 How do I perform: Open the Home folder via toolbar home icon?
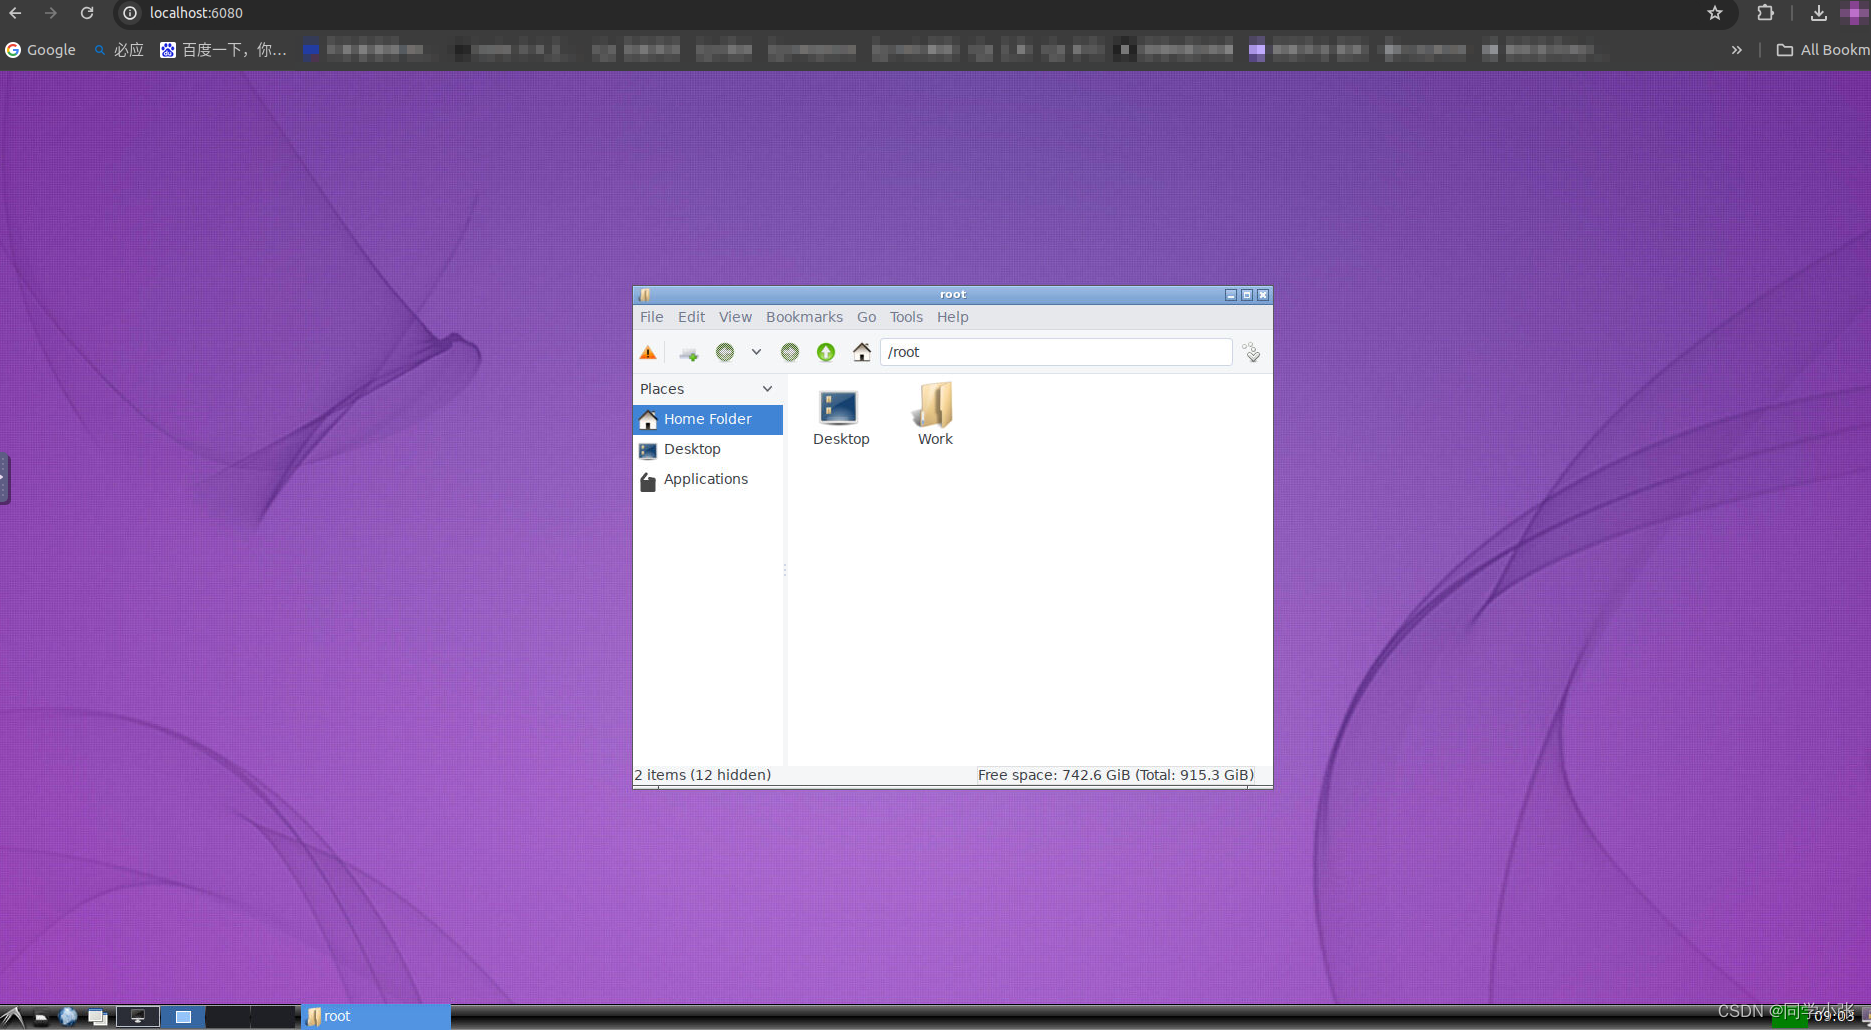tap(861, 352)
